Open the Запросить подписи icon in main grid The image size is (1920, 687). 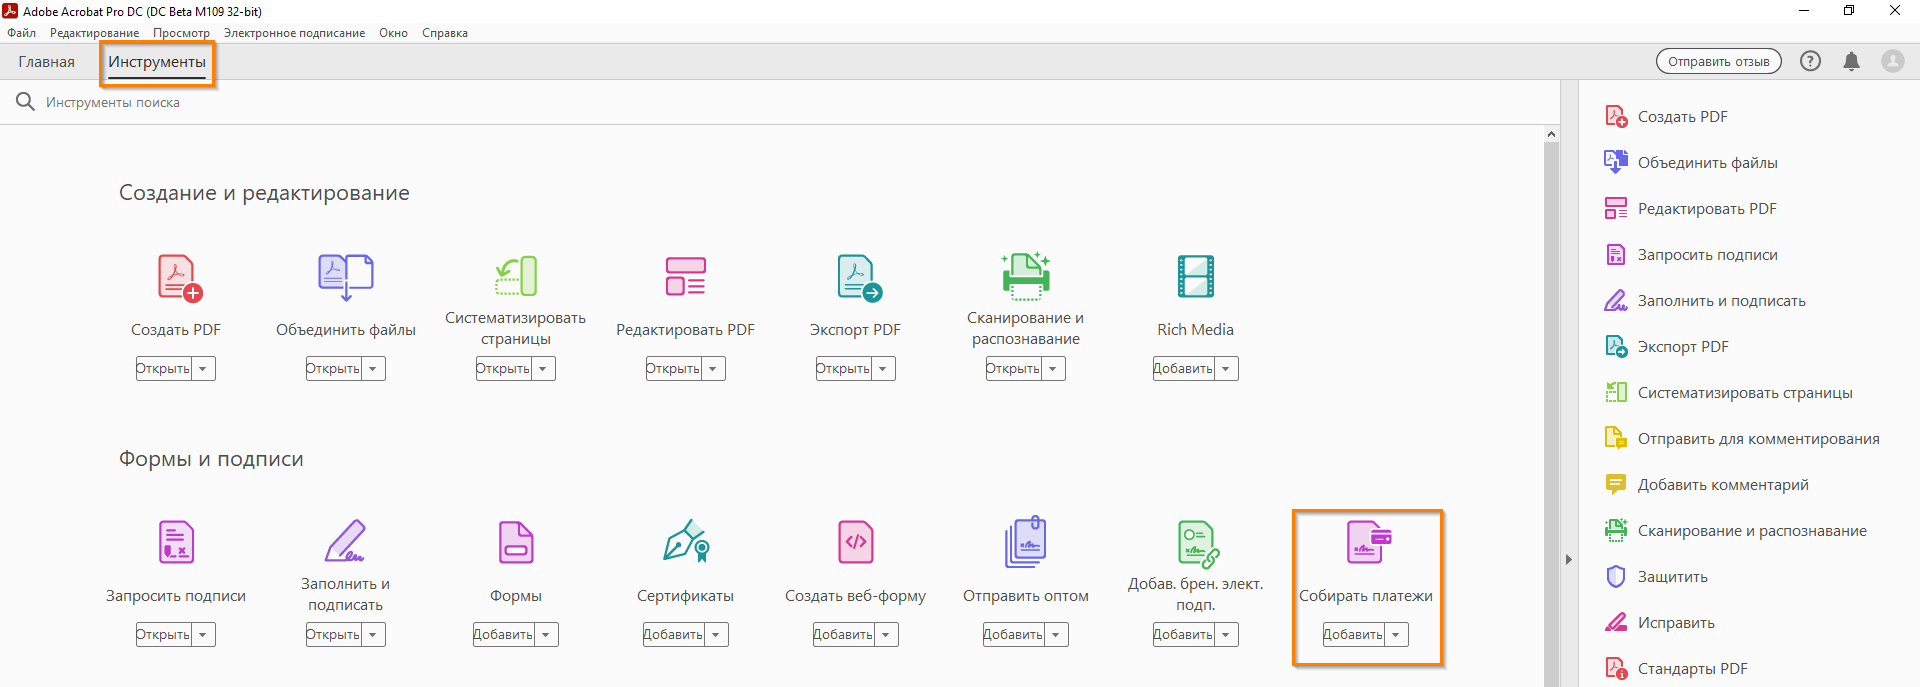[176, 542]
